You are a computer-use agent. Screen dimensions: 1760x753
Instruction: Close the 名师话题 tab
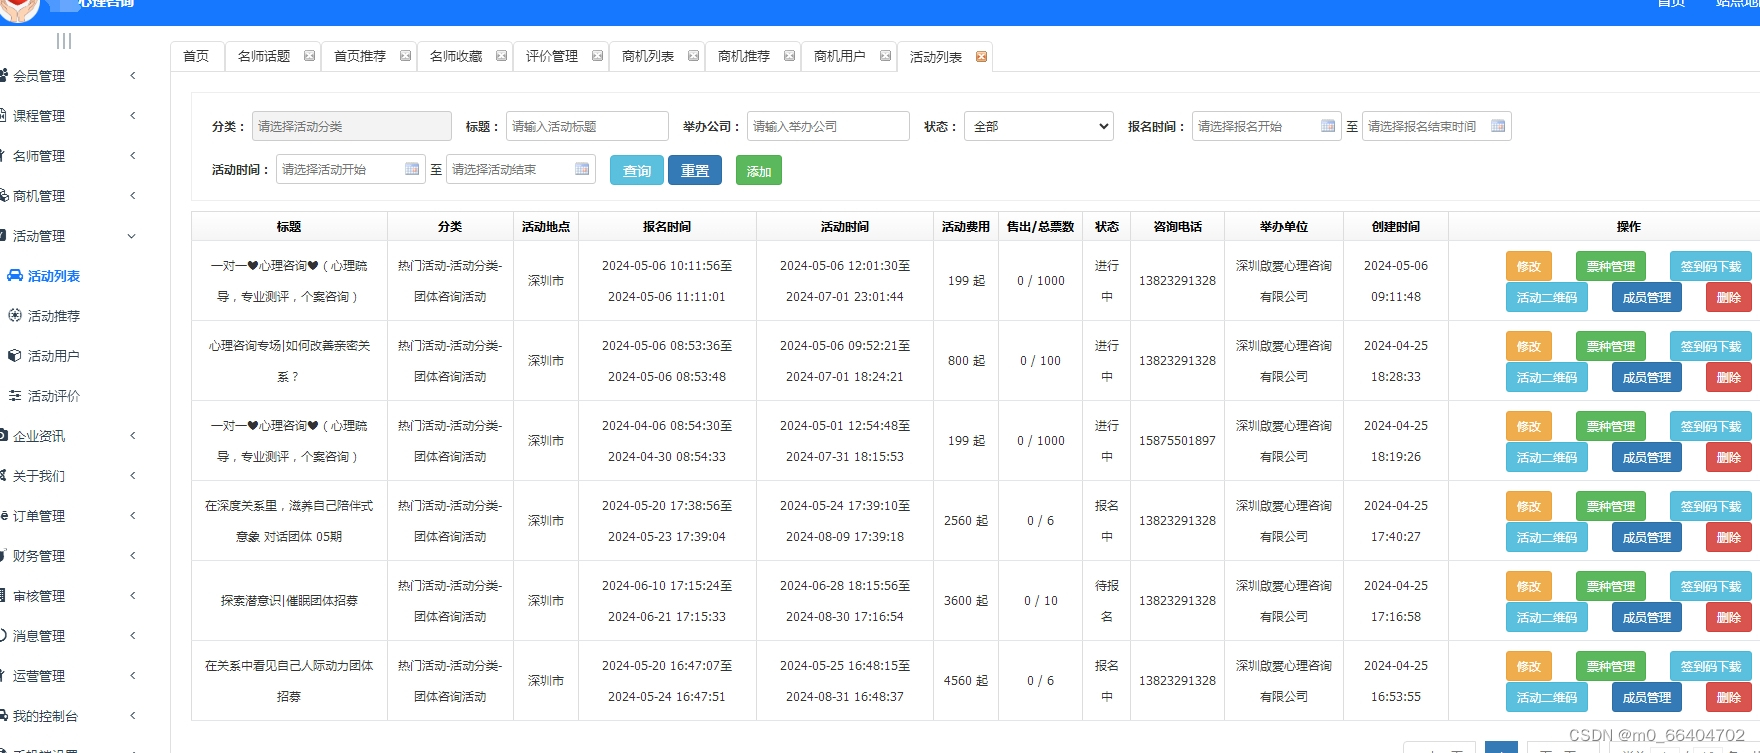(x=309, y=56)
